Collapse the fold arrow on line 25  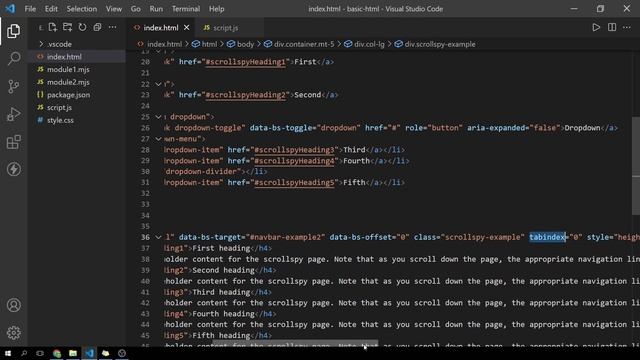pyautogui.click(x=158, y=117)
